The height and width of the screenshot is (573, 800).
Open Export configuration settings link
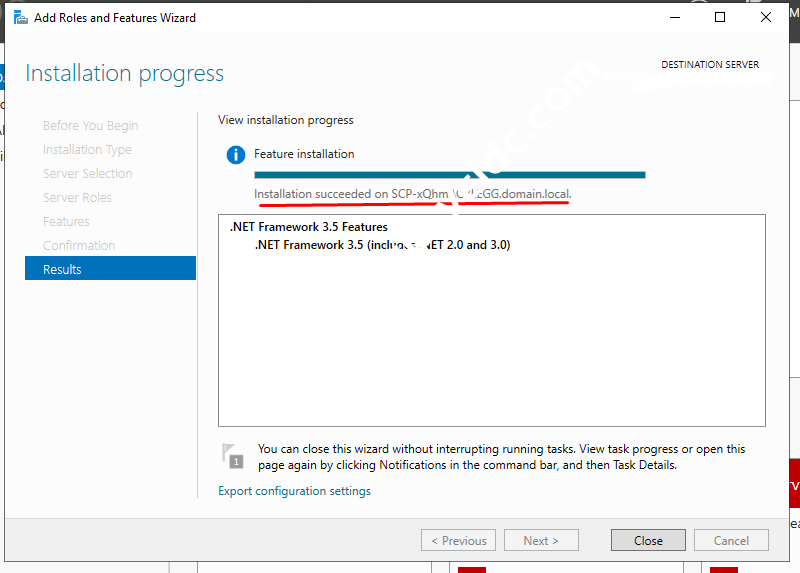tap(294, 491)
